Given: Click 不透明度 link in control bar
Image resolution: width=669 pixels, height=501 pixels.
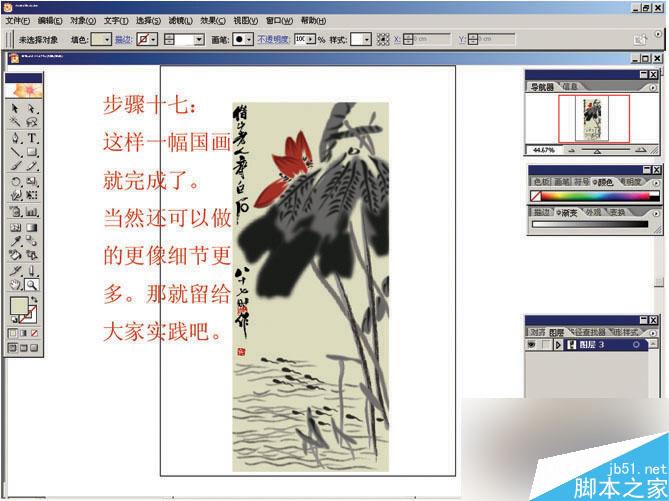Looking at the screenshot, I should click(273, 40).
